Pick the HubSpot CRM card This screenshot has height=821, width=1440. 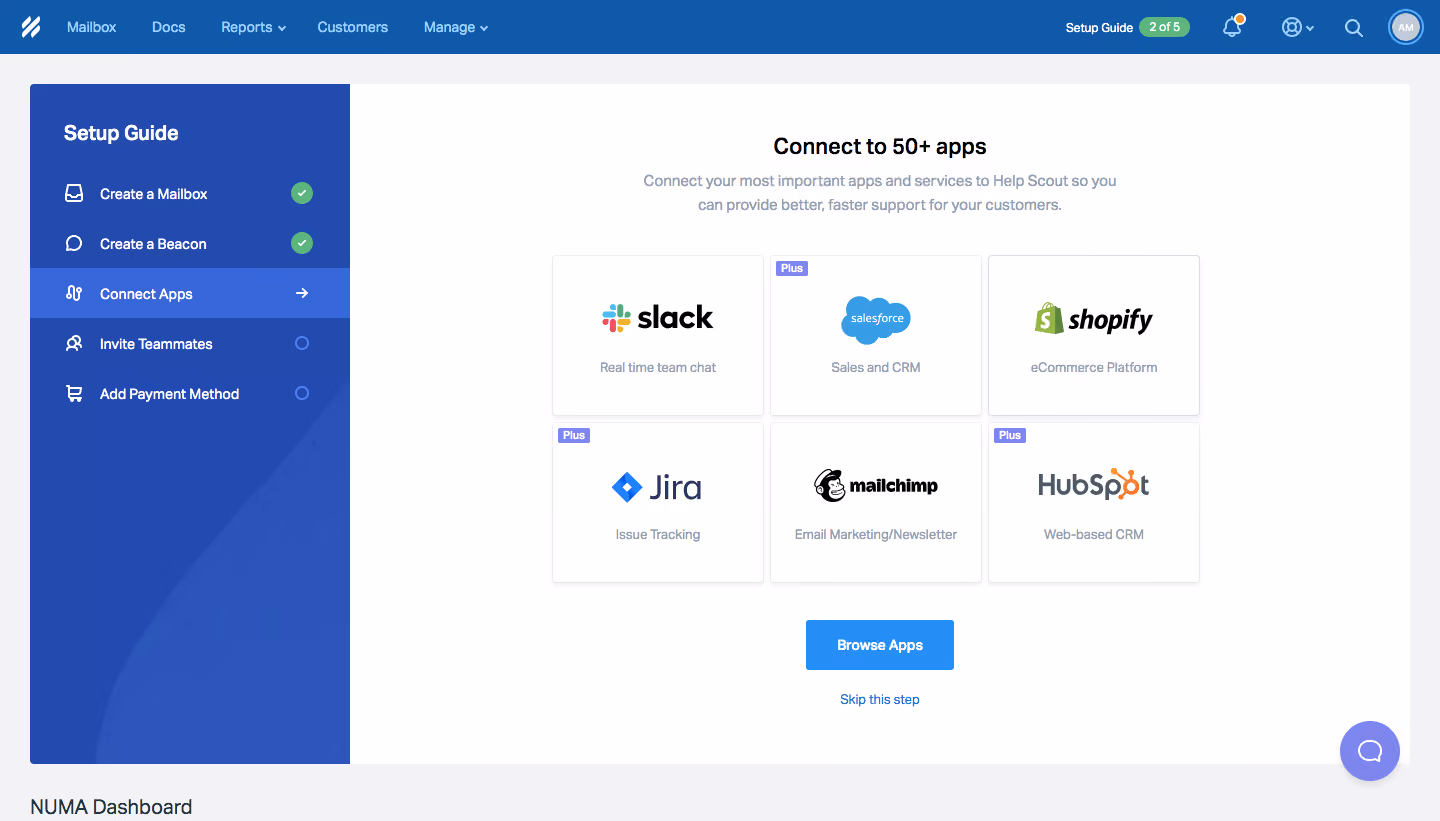(x=1094, y=502)
